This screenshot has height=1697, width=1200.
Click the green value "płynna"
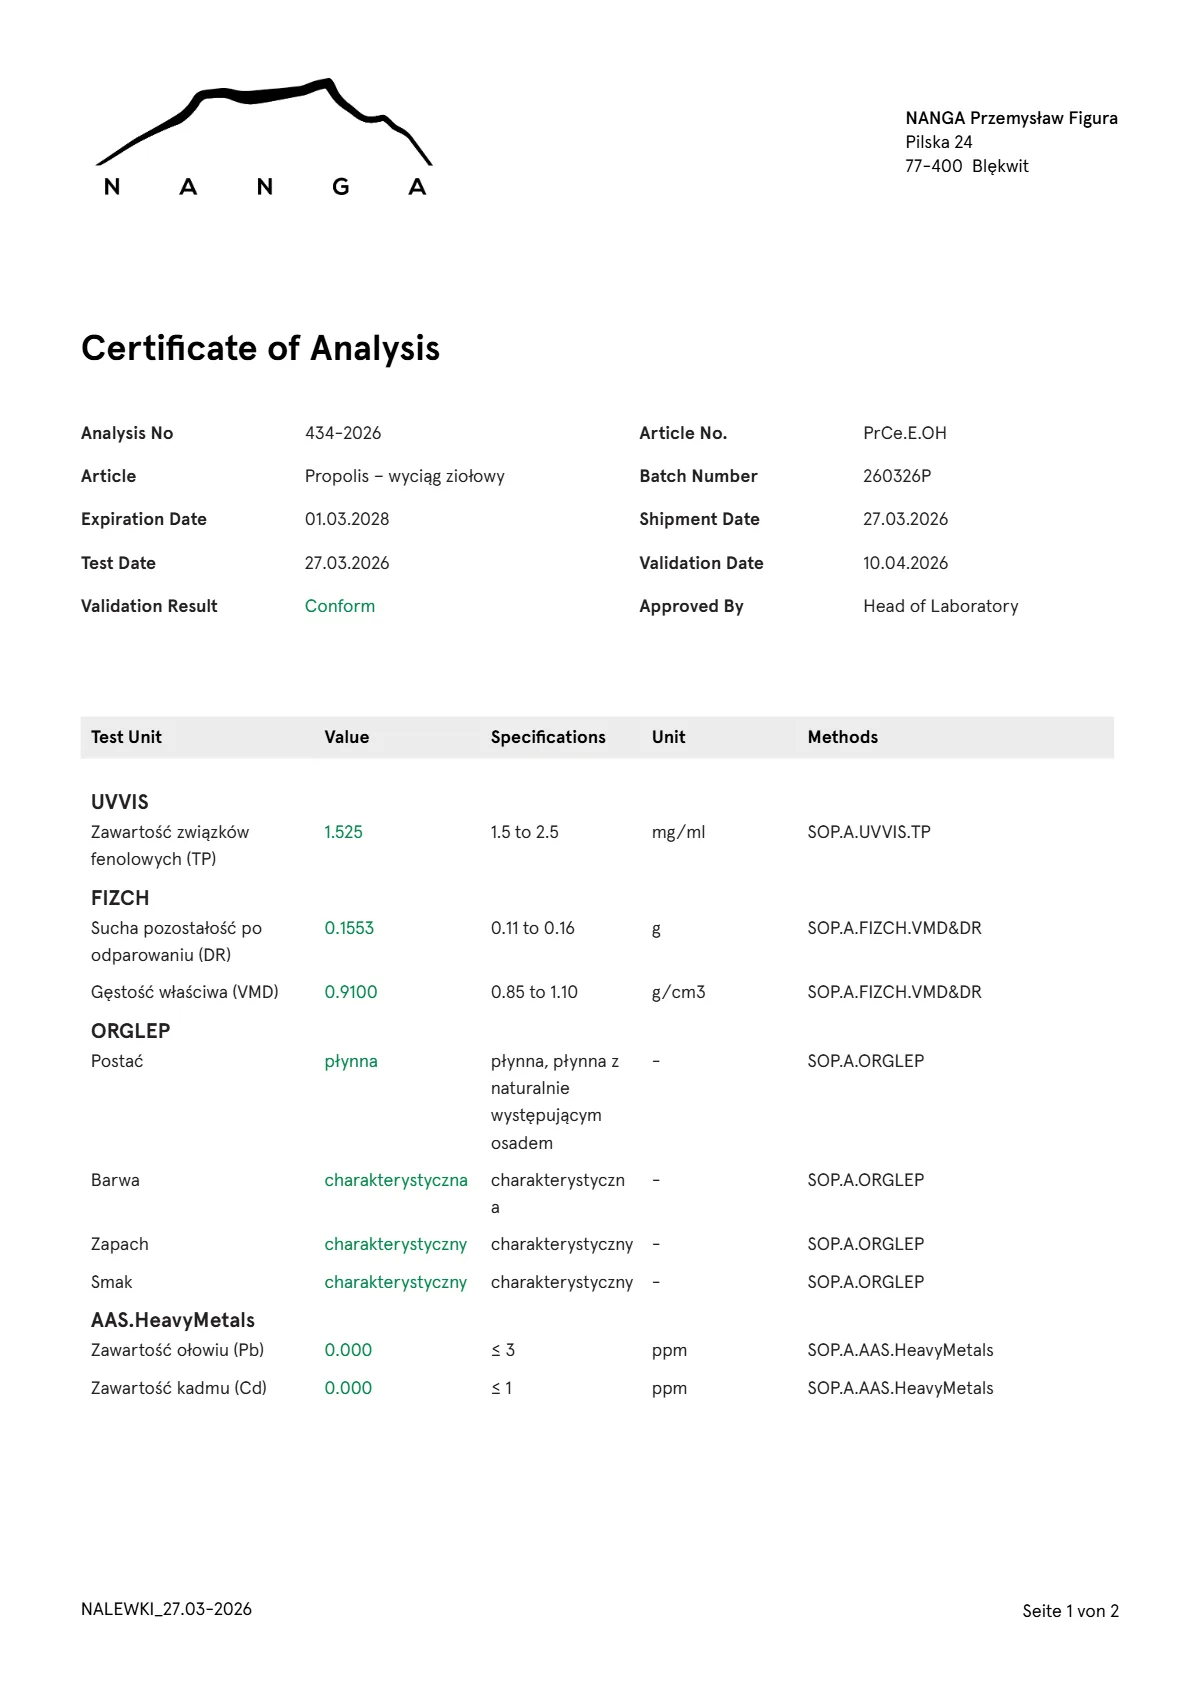(351, 1061)
